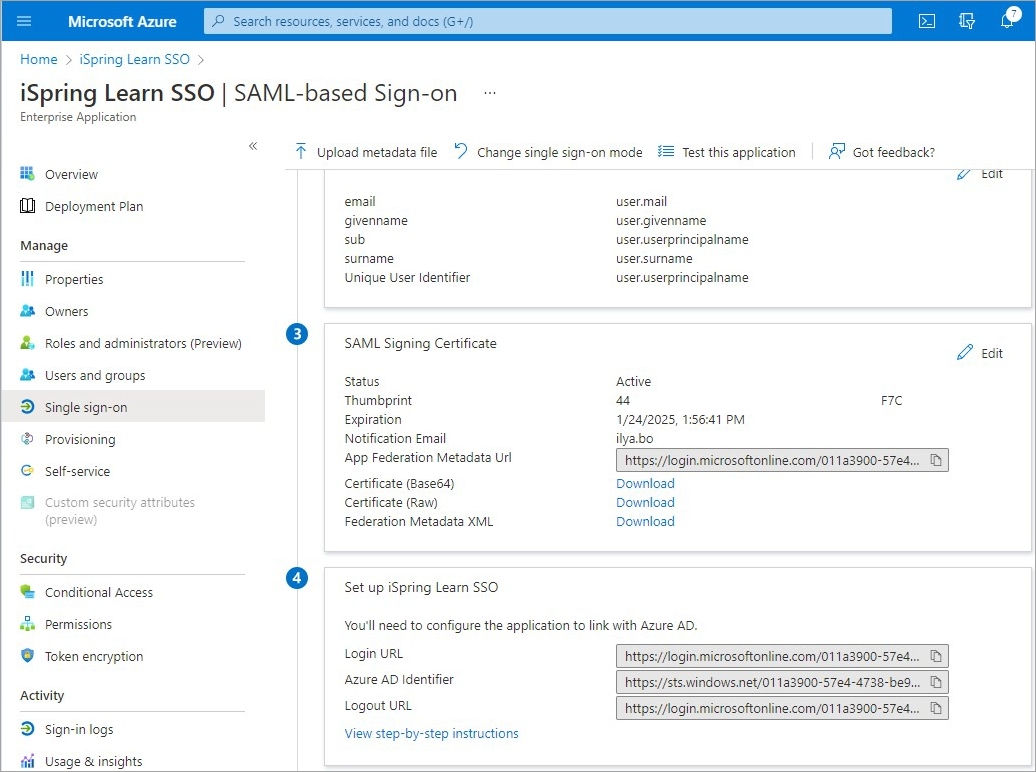The width and height of the screenshot is (1036, 772).
Task: Click the Active status value
Action: [x=633, y=381]
